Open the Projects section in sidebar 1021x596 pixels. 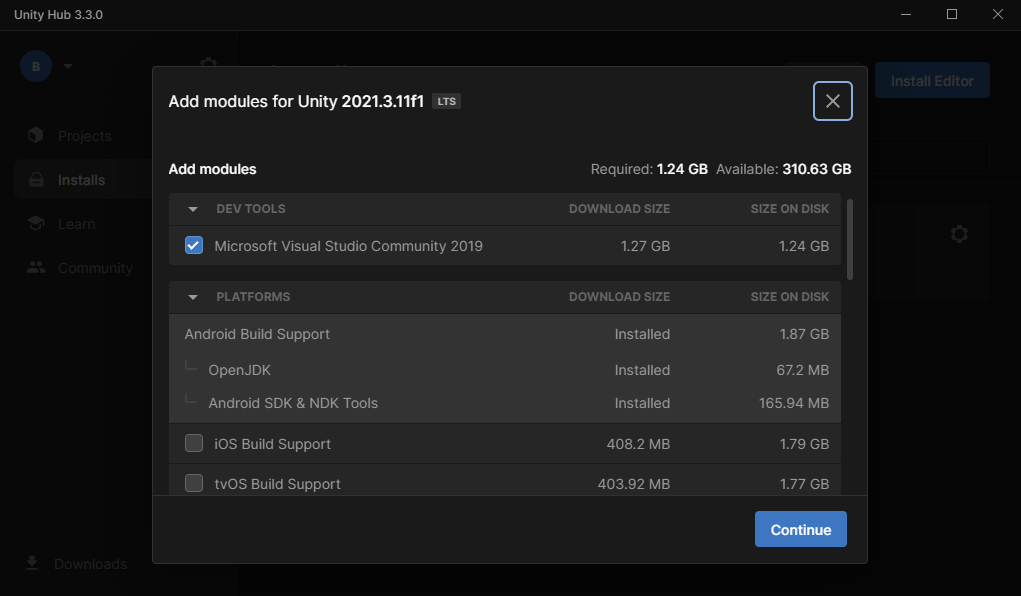click(84, 135)
